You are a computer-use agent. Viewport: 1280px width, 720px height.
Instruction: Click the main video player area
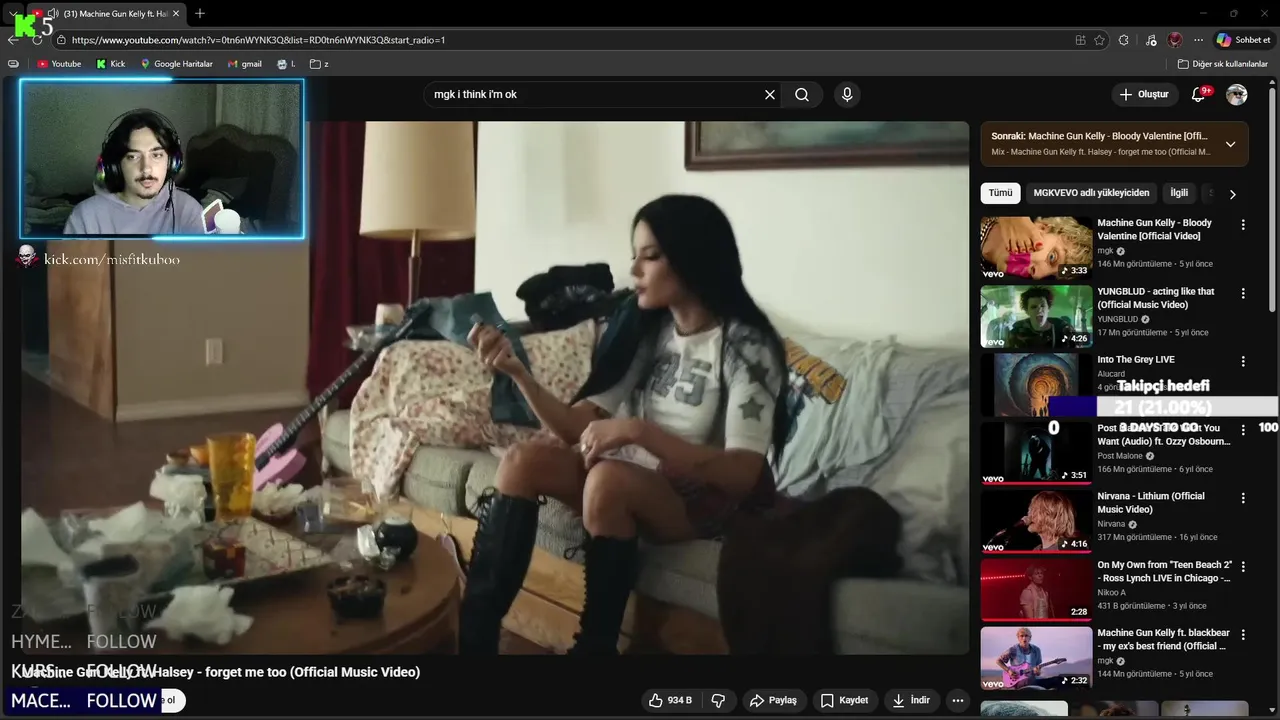[495, 388]
